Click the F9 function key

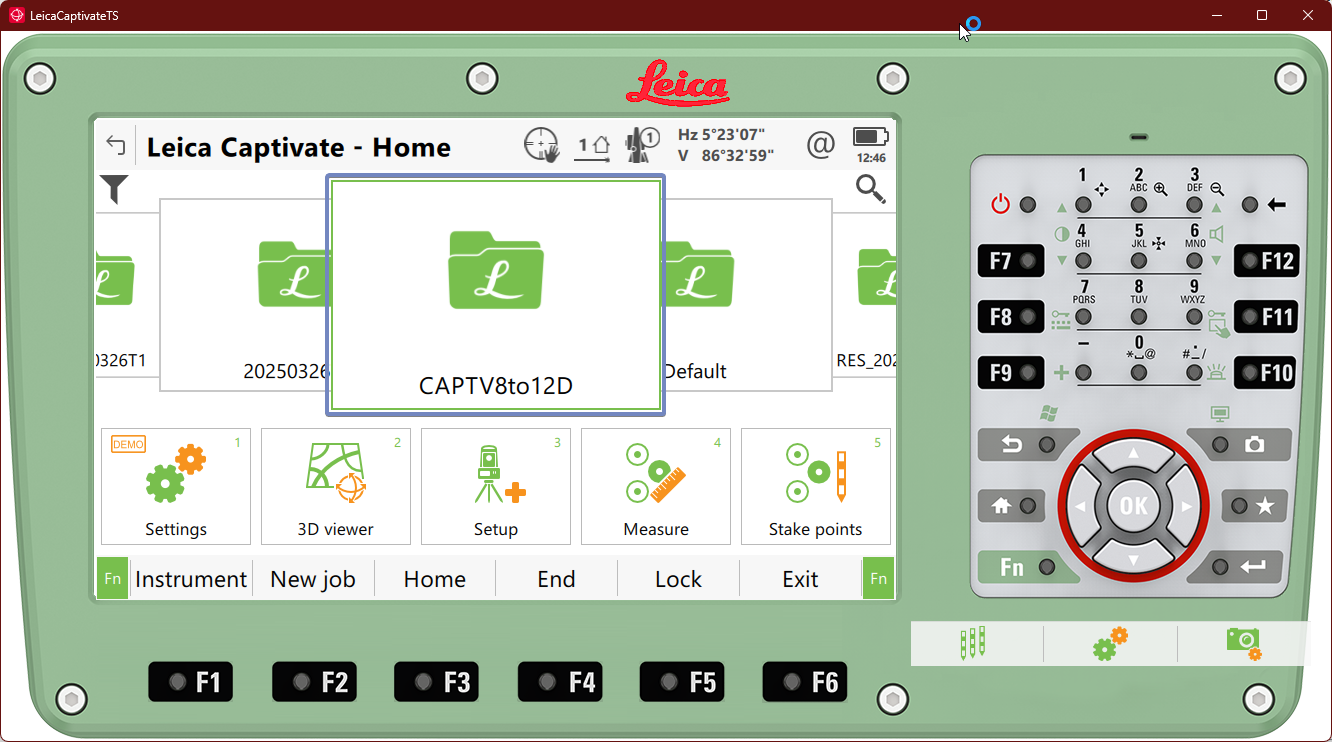pos(1011,373)
